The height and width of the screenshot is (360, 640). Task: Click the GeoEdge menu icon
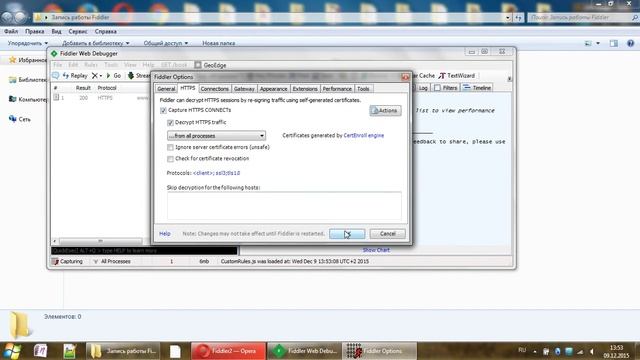coord(198,65)
